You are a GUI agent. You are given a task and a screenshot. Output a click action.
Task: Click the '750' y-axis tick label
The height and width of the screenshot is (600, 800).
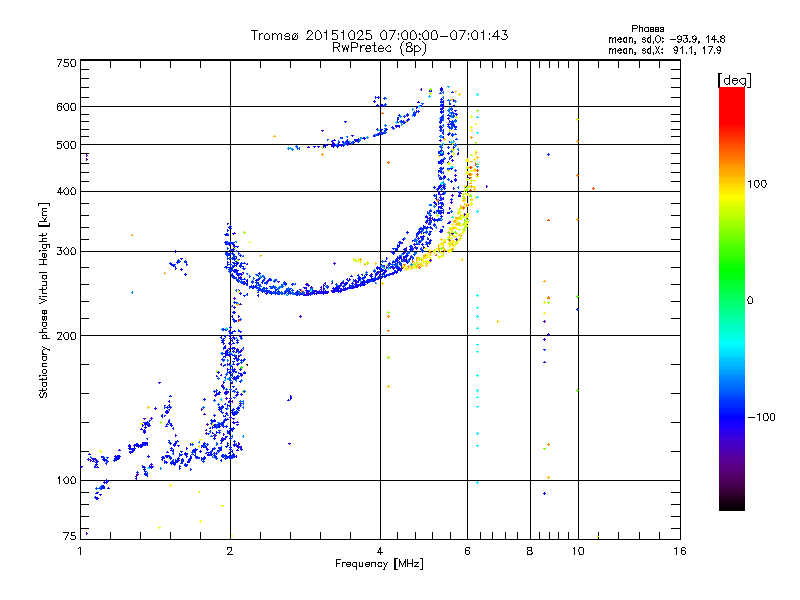coord(66,63)
